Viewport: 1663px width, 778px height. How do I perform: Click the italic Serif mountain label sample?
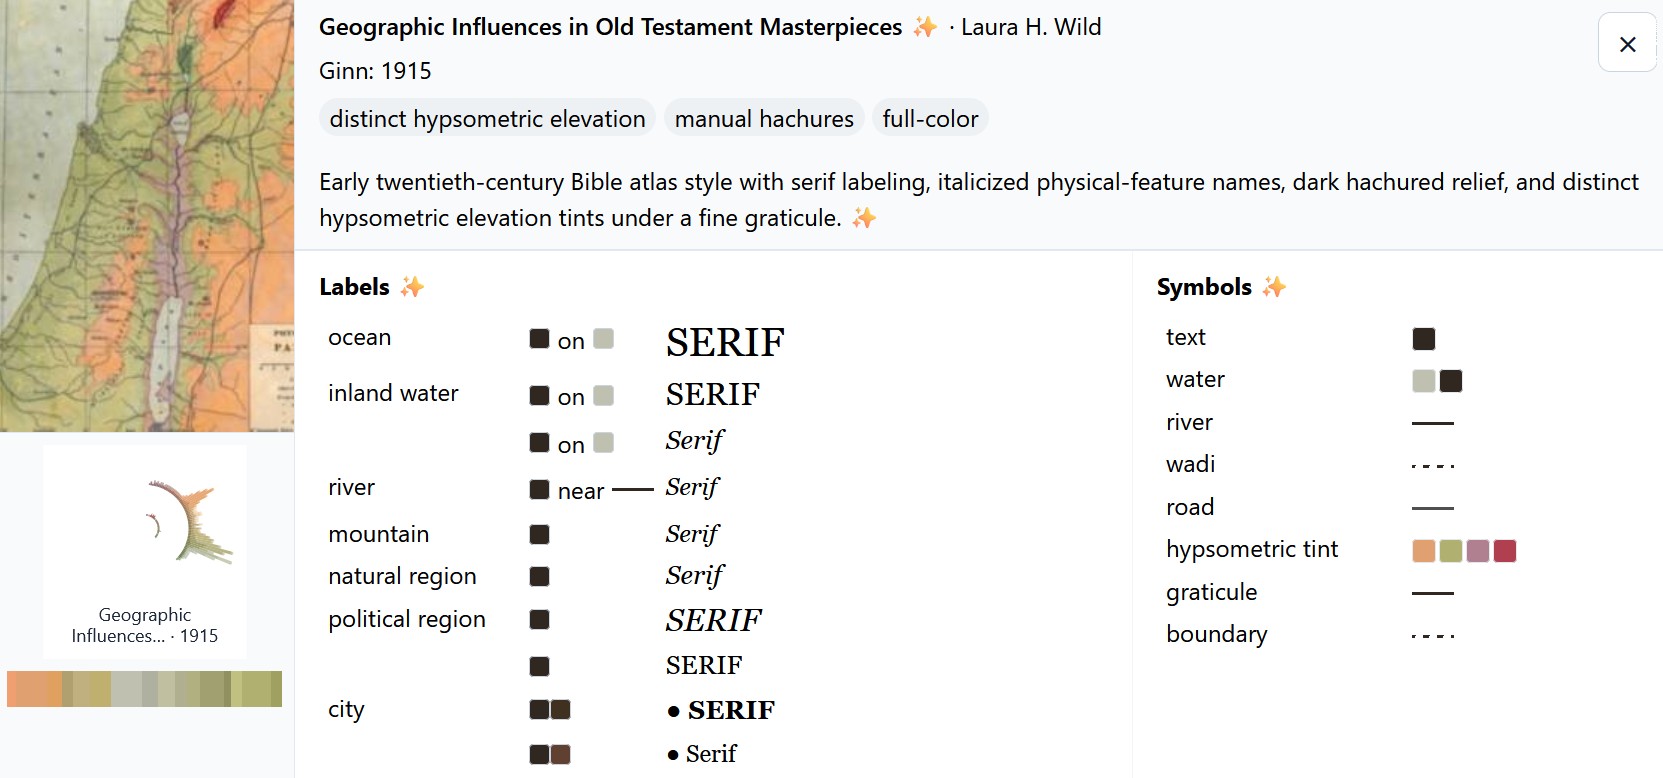692,534
